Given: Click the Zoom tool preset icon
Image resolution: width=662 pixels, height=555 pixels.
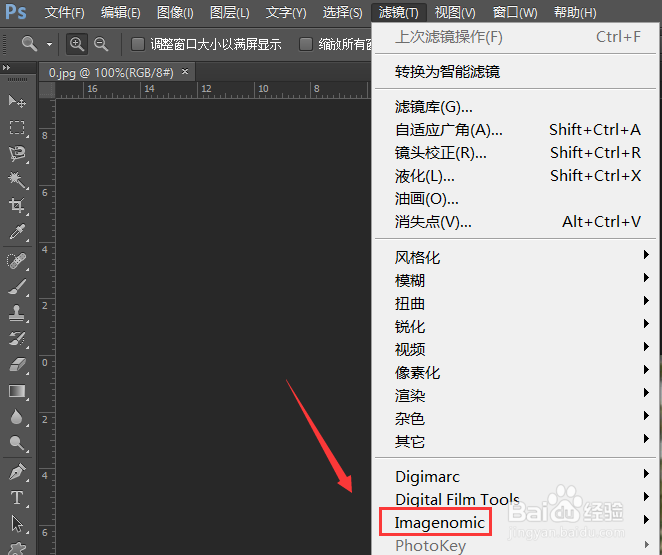Looking at the screenshot, I should [x=29, y=44].
